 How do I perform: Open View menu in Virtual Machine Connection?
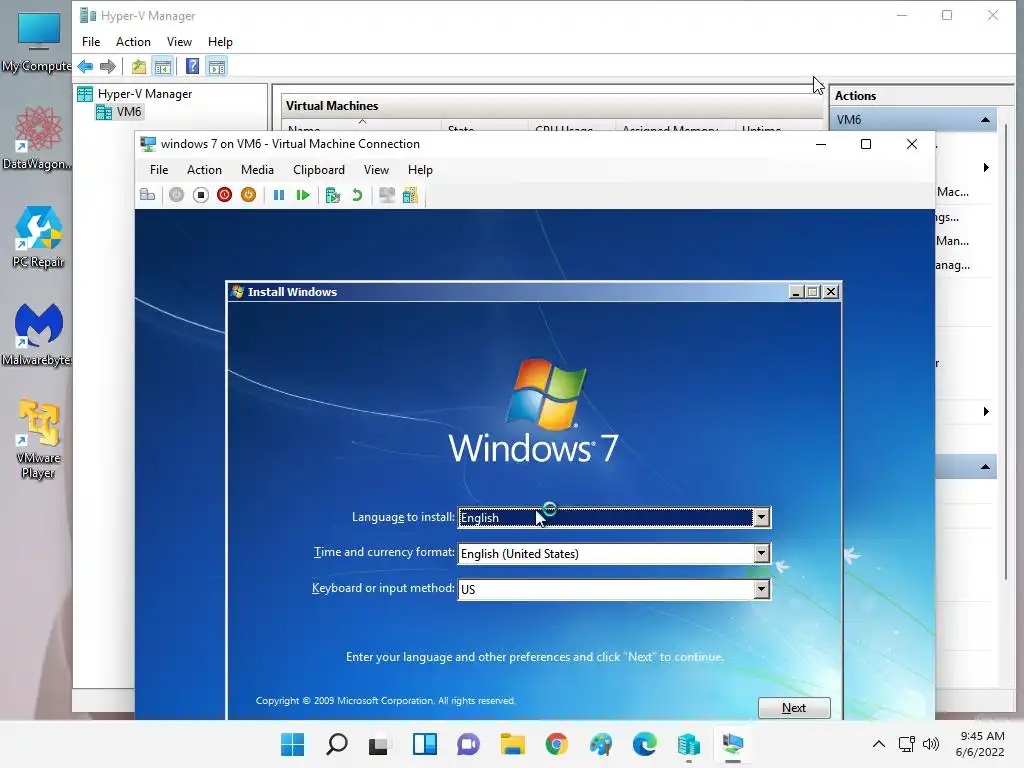click(376, 170)
